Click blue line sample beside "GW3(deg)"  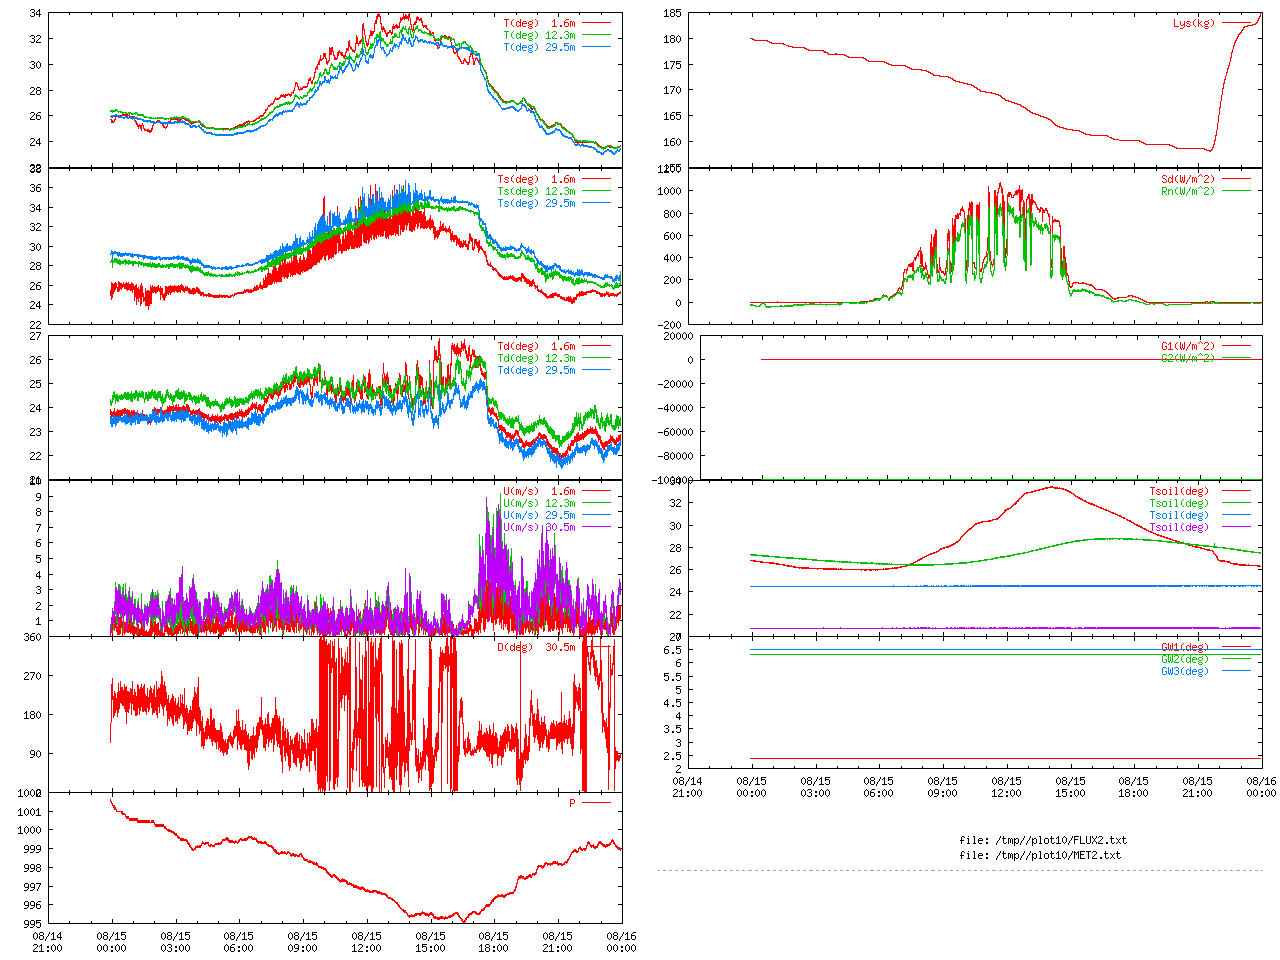[1236, 671]
